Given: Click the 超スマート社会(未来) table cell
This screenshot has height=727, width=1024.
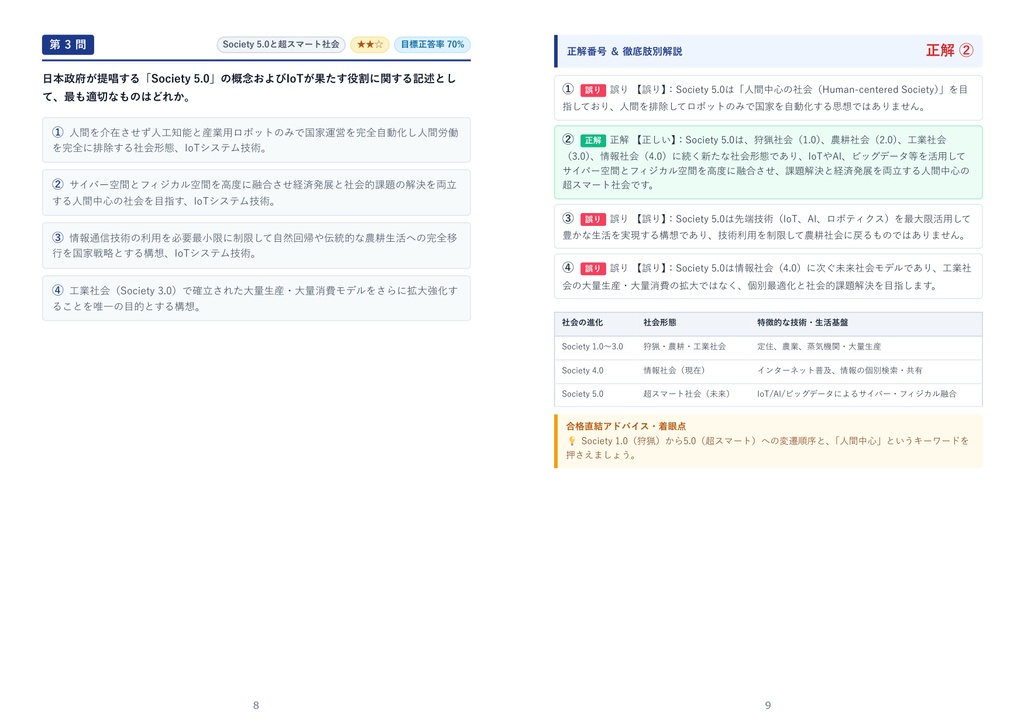Looking at the screenshot, I should (686, 394).
